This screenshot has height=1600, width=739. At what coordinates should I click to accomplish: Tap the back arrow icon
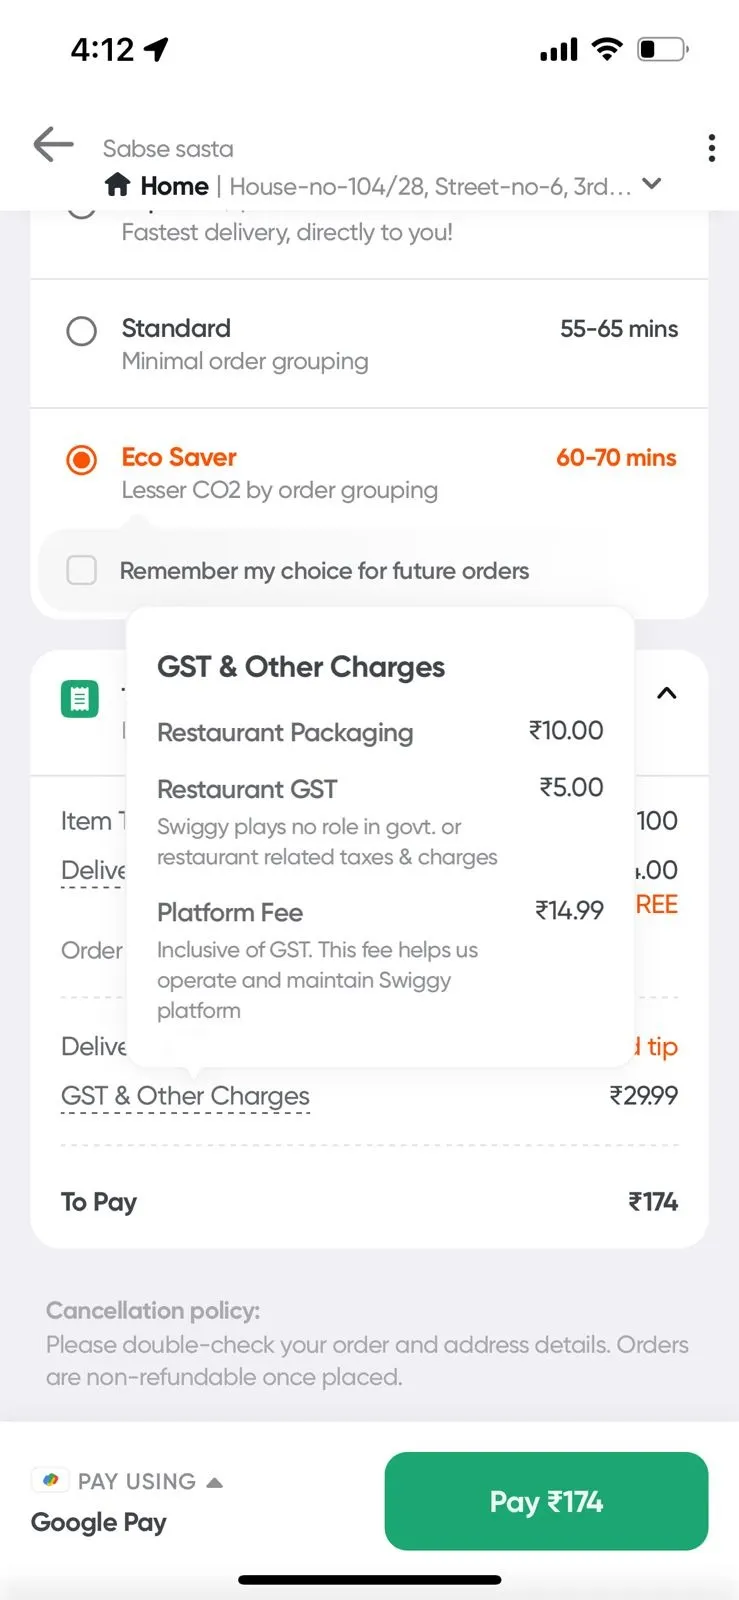click(x=53, y=145)
